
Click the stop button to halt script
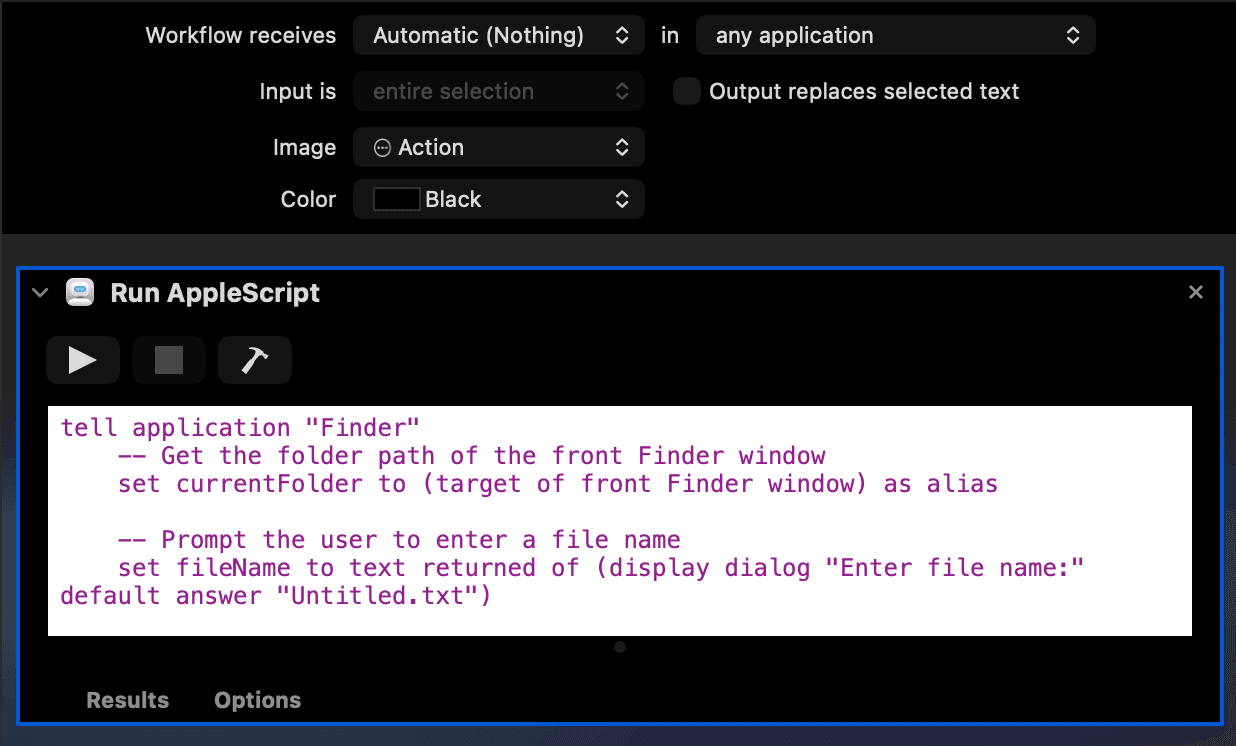click(x=169, y=359)
